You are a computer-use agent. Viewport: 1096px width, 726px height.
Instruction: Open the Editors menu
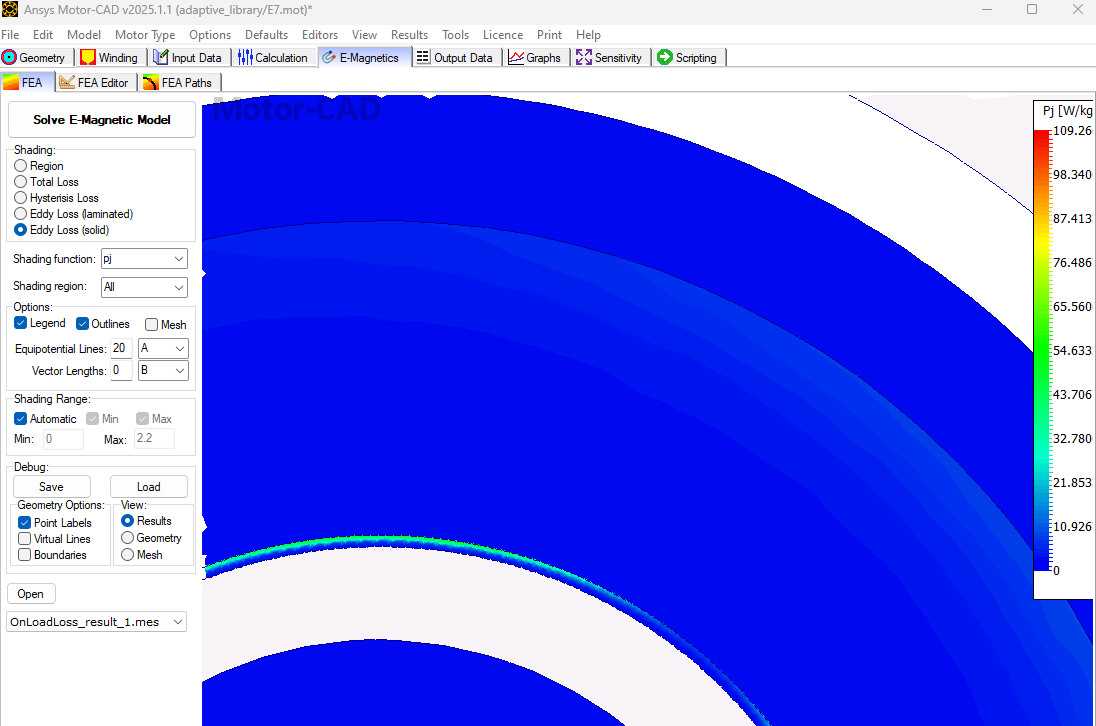pos(319,34)
